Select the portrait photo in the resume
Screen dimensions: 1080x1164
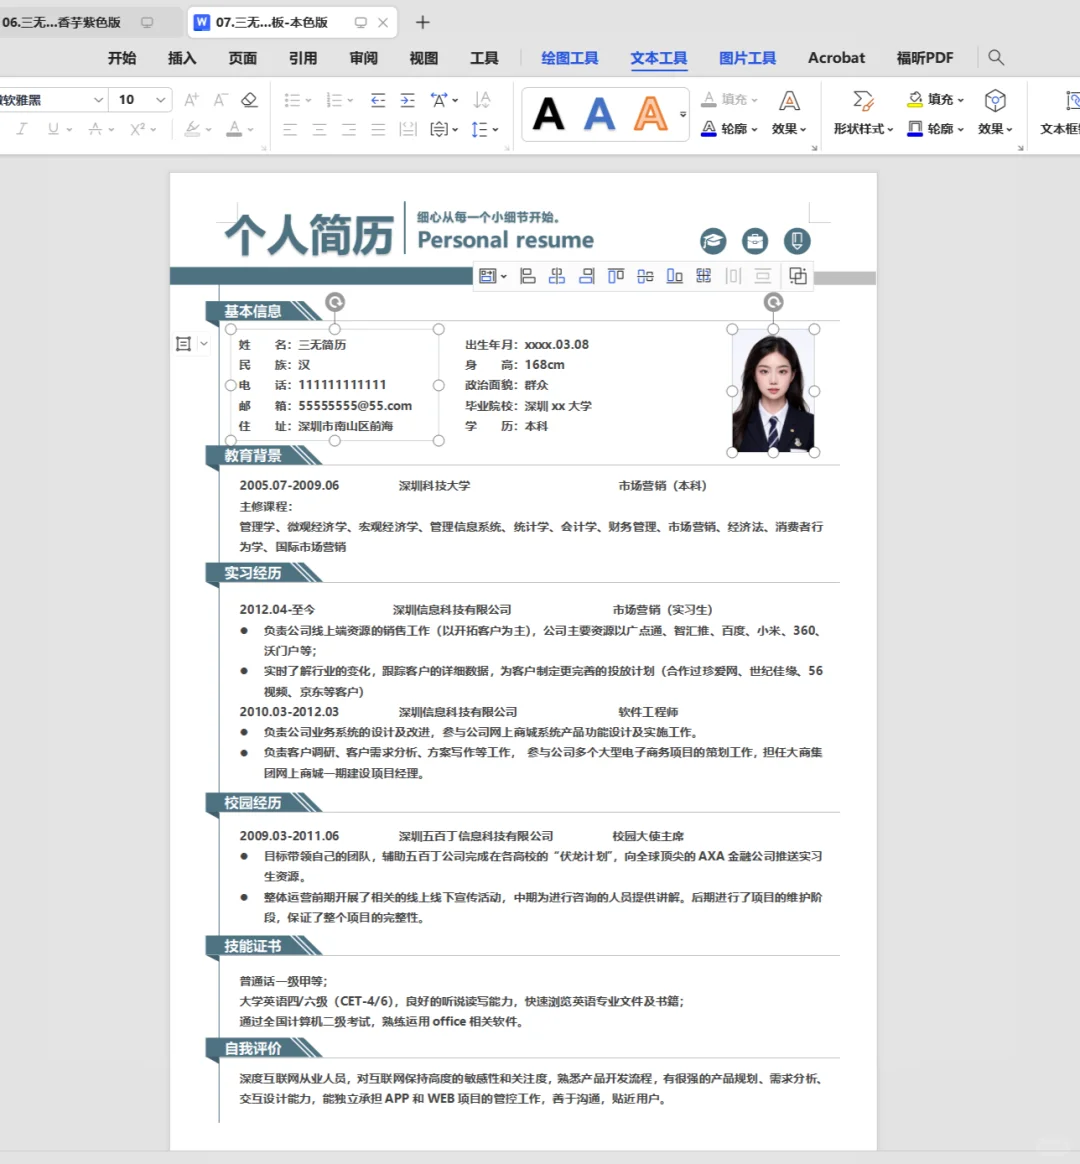tap(773, 391)
